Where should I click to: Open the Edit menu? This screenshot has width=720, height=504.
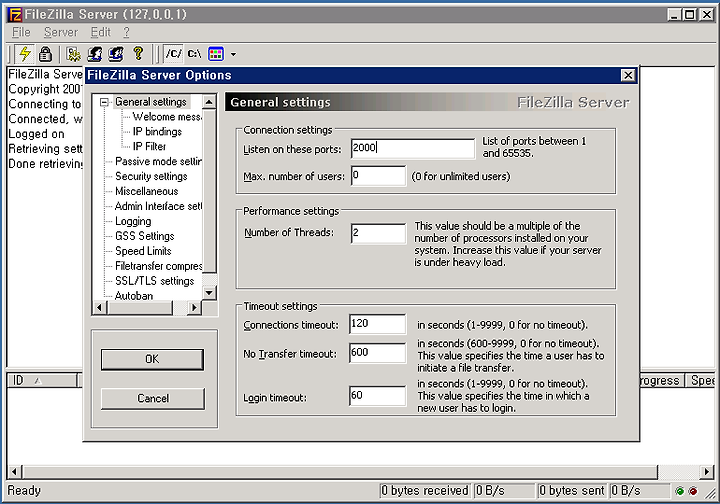coord(101,32)
